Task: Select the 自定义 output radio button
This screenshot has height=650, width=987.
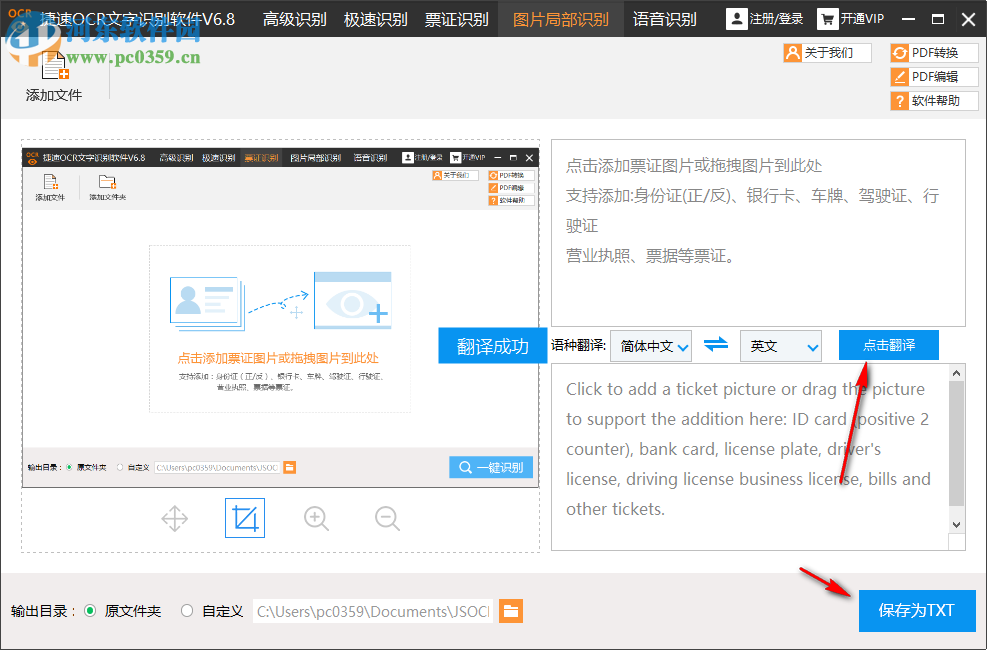Action: tap(186, 610)
